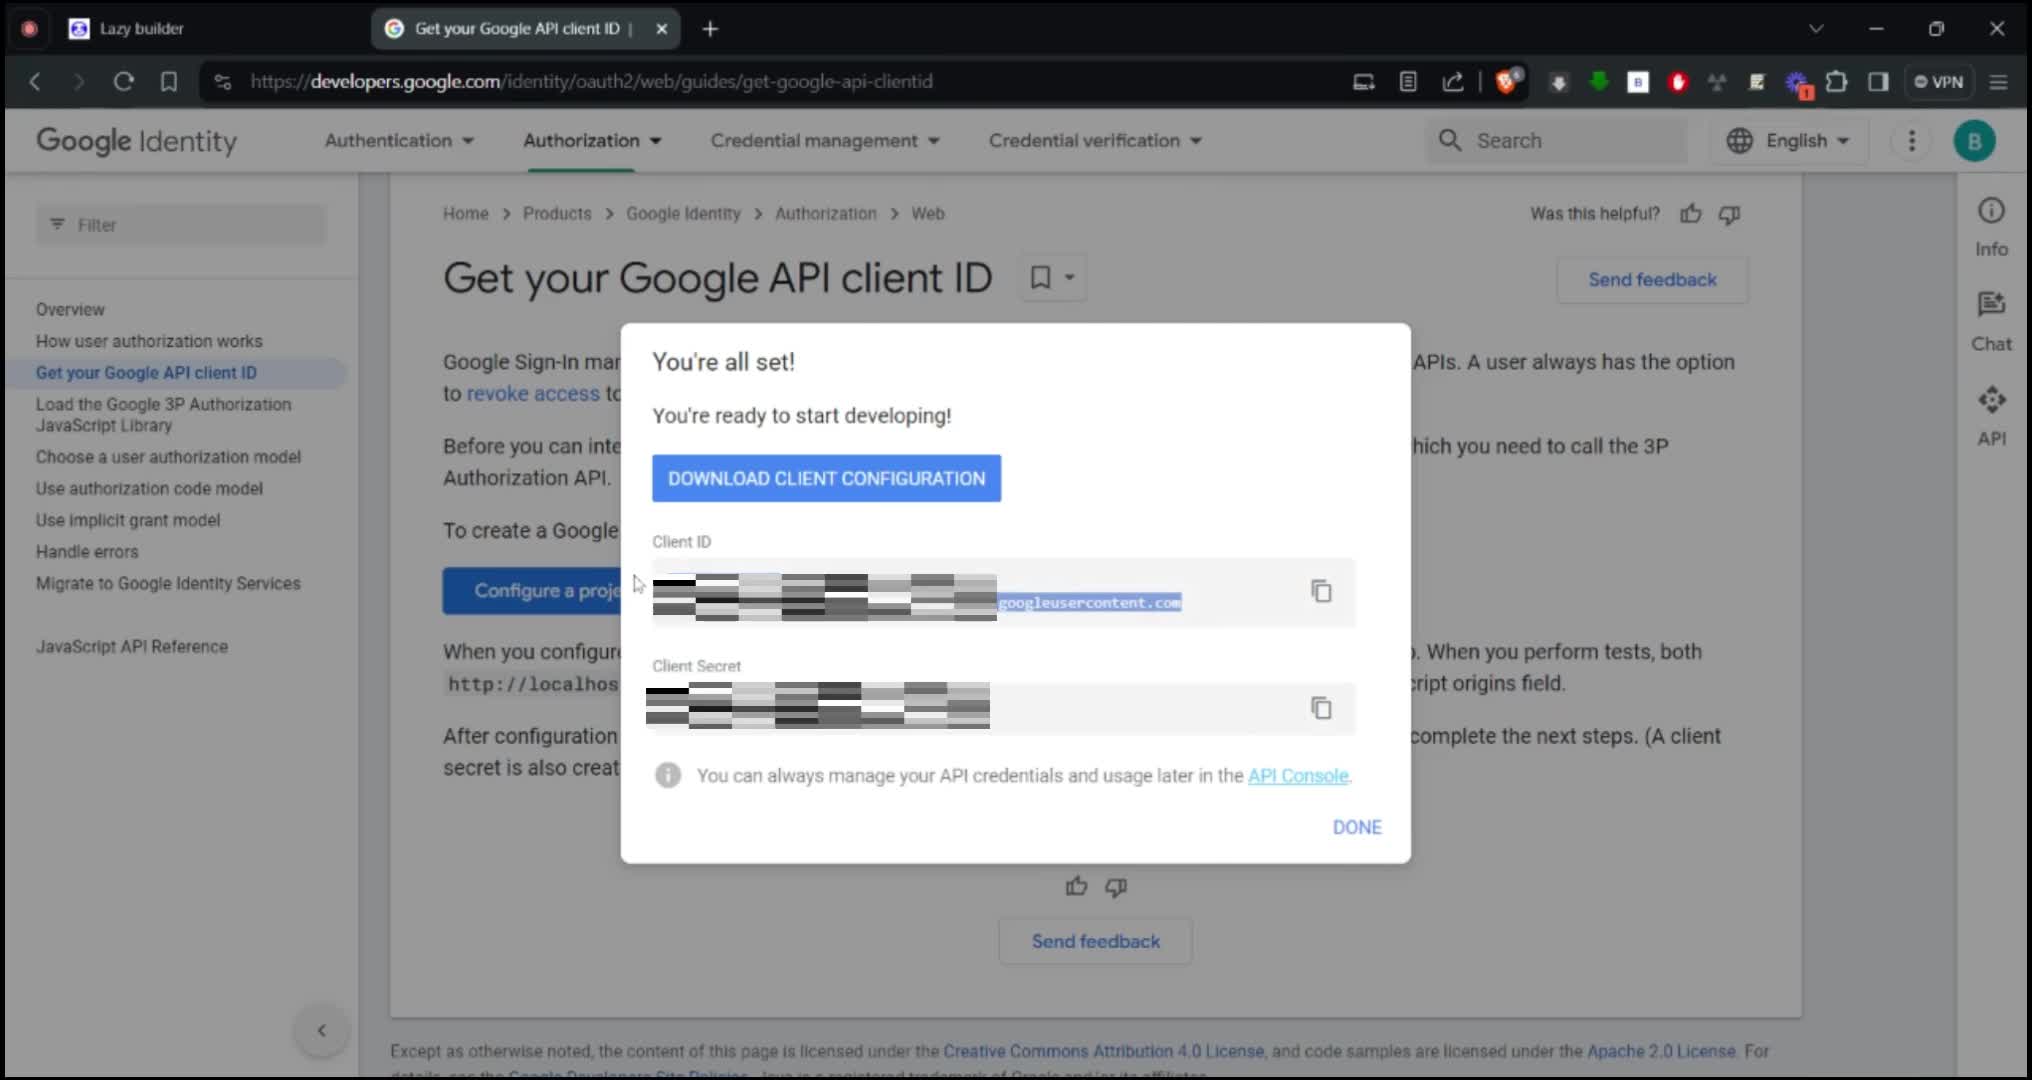Open Migrate to Google Identity Services

pyautogui.click(x=168, y=583)
